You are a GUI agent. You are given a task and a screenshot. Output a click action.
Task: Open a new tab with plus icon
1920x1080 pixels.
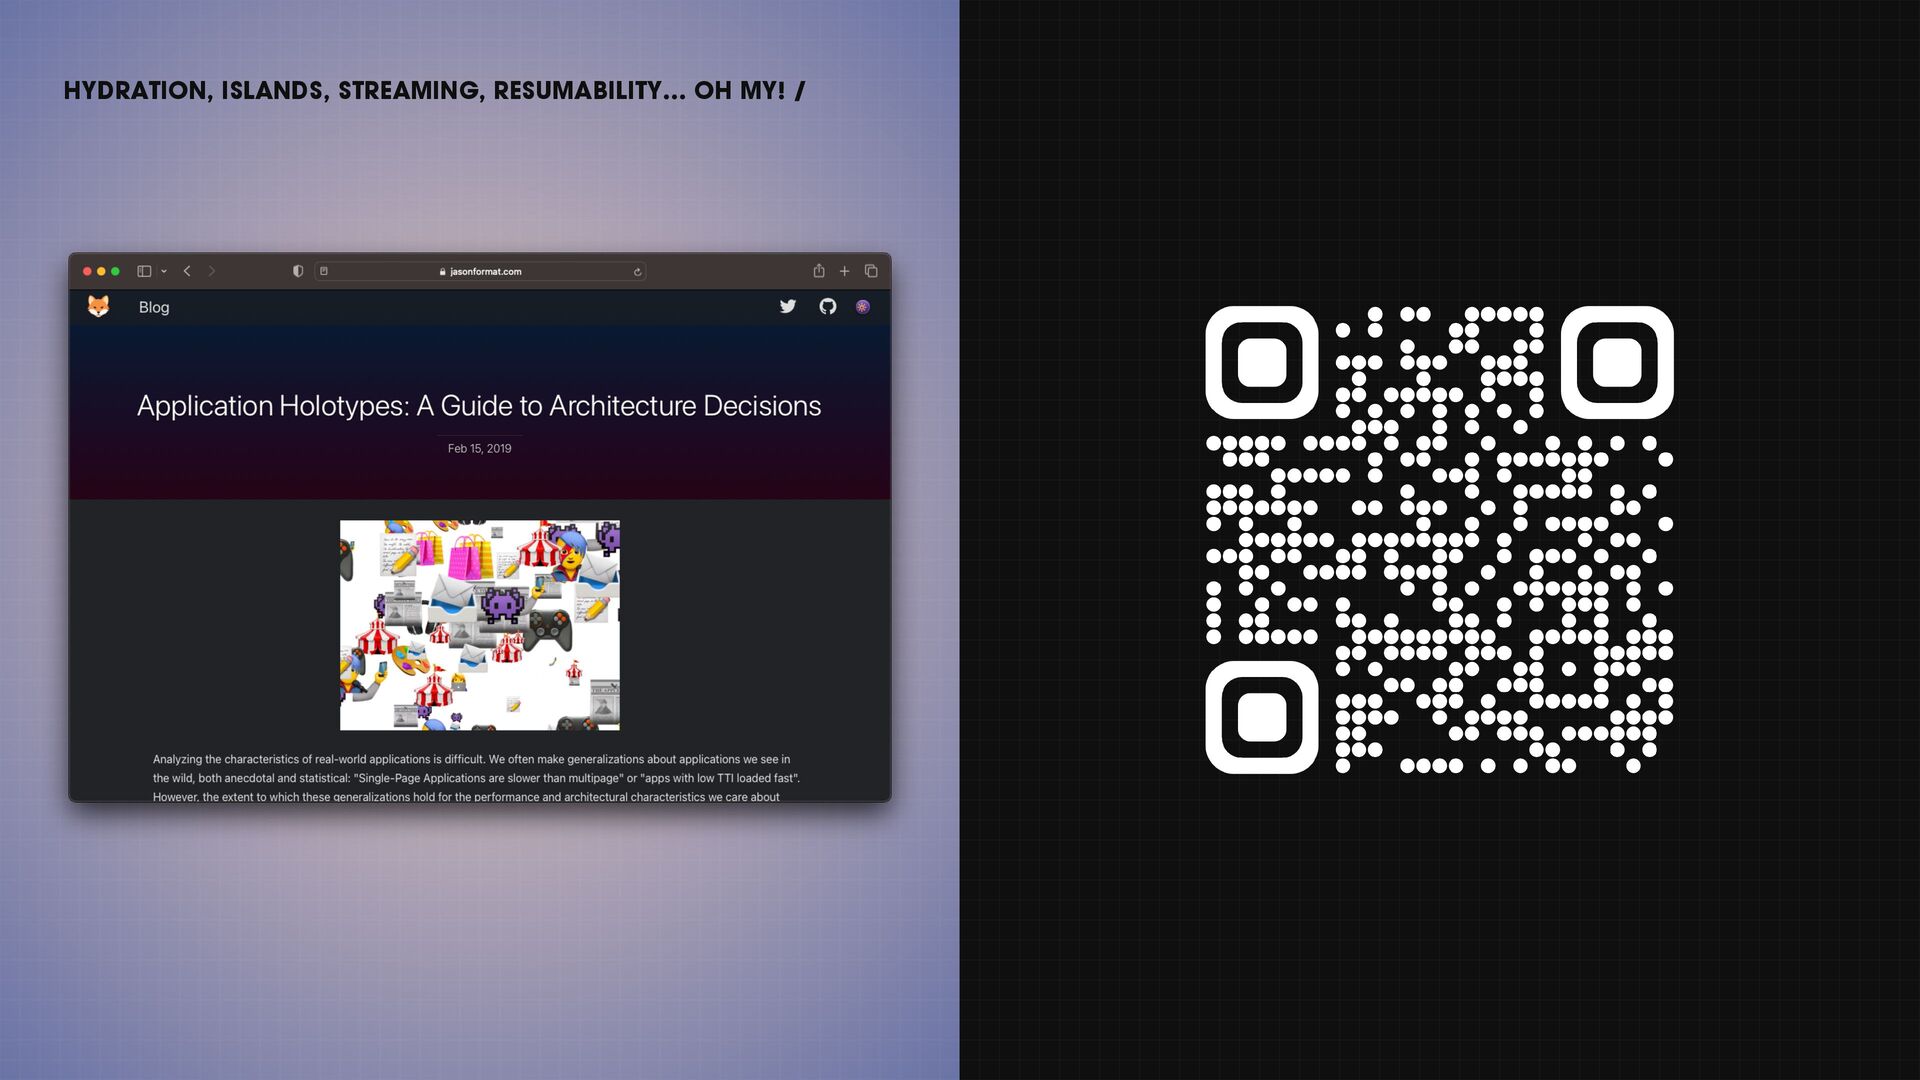tap(844, 271)
